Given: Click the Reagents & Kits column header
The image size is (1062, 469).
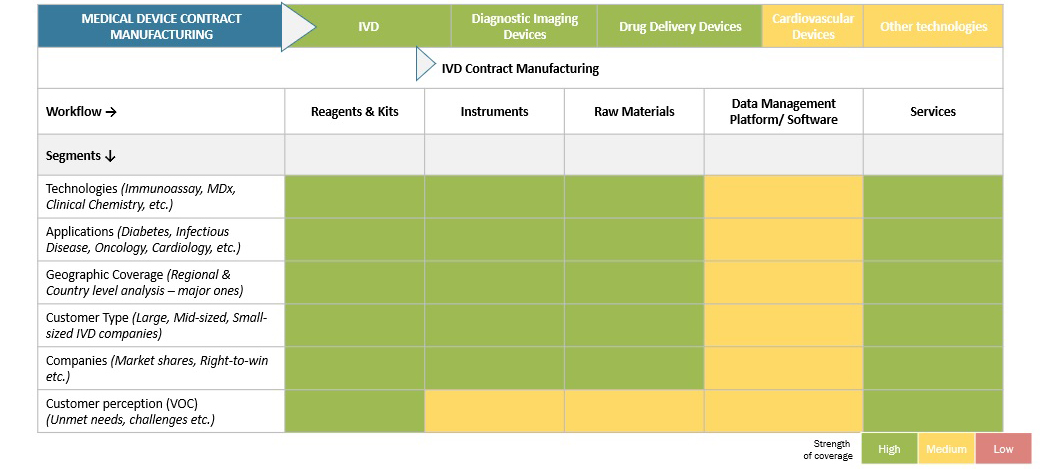Looking at the screenshot, I should 355,112.
